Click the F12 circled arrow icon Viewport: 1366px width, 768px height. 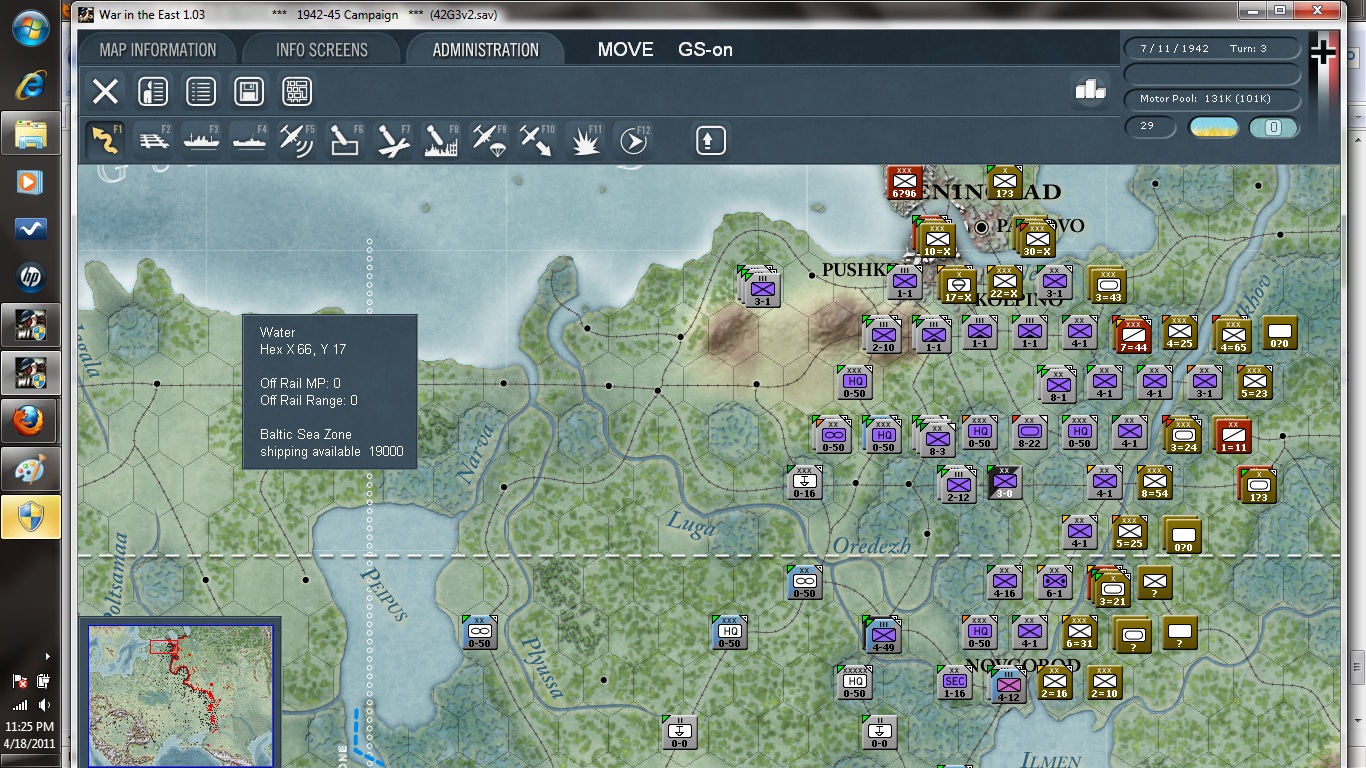[633, 140]
